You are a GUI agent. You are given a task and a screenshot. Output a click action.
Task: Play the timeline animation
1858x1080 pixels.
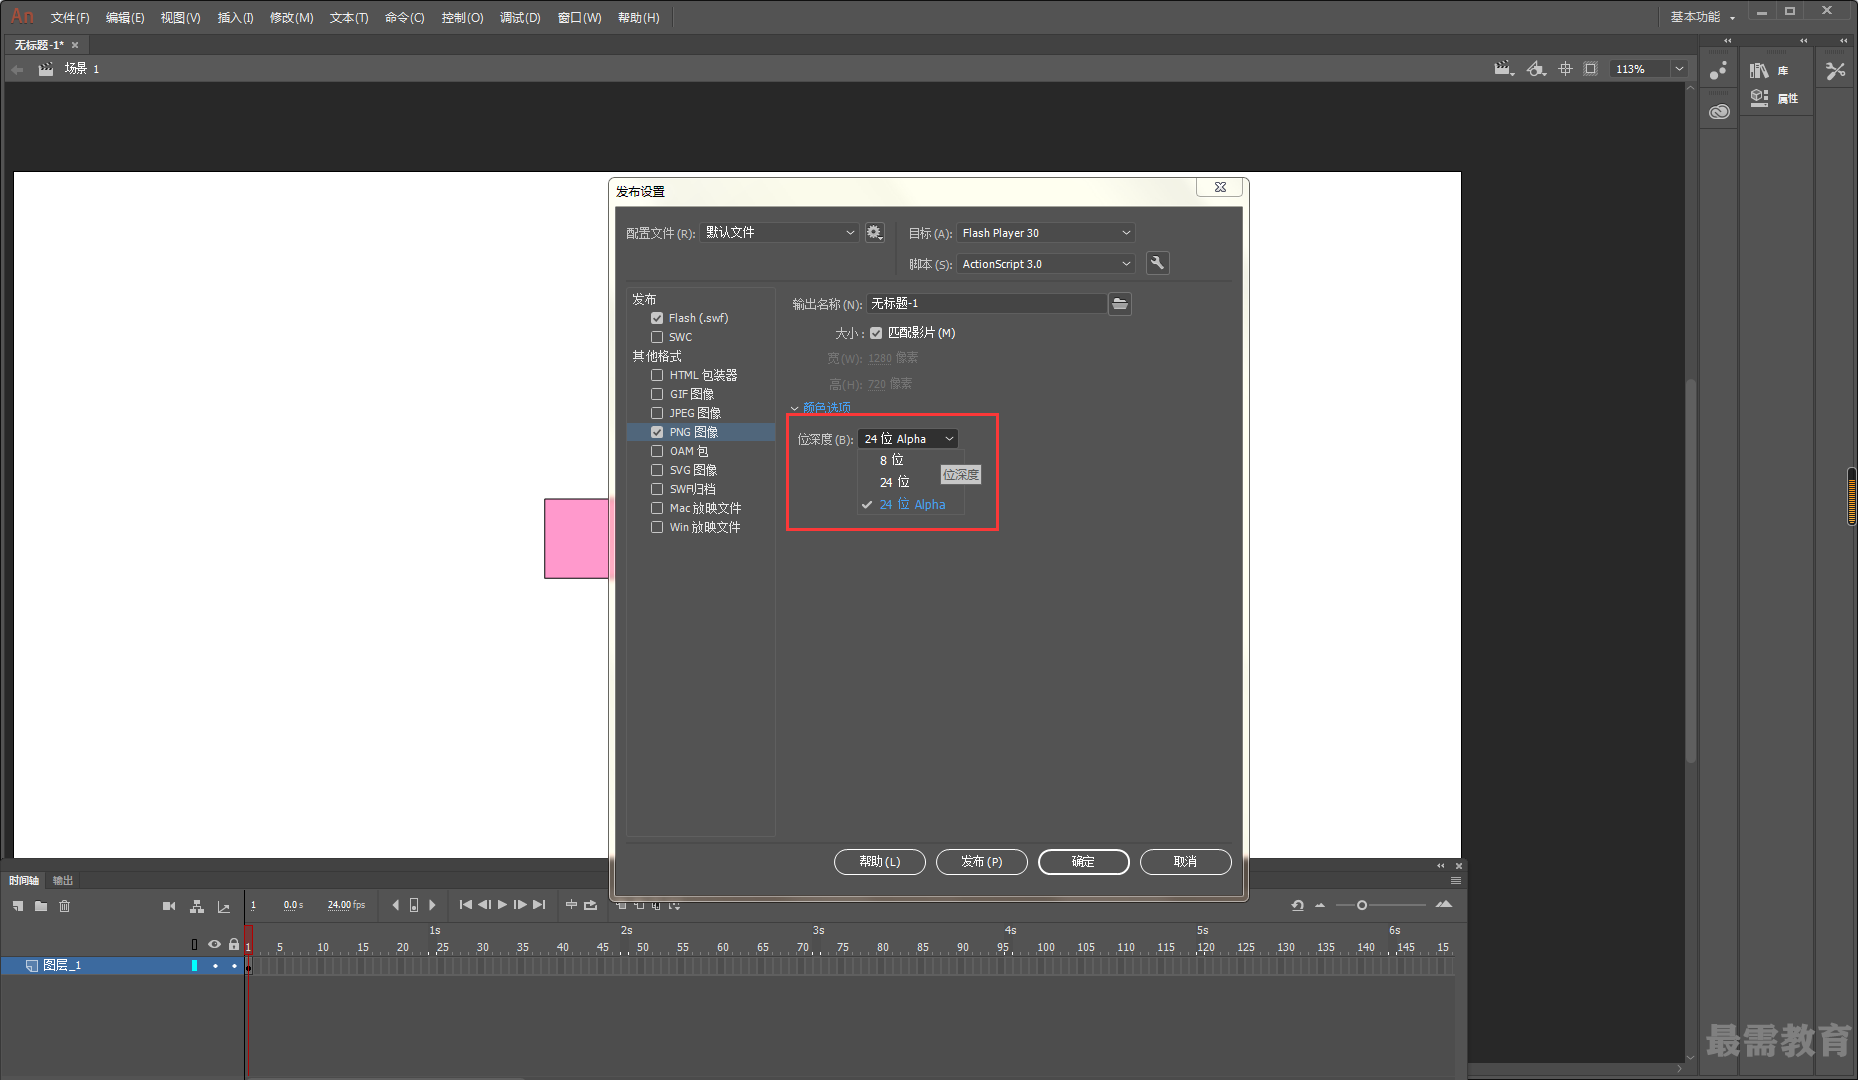(502, 904)
